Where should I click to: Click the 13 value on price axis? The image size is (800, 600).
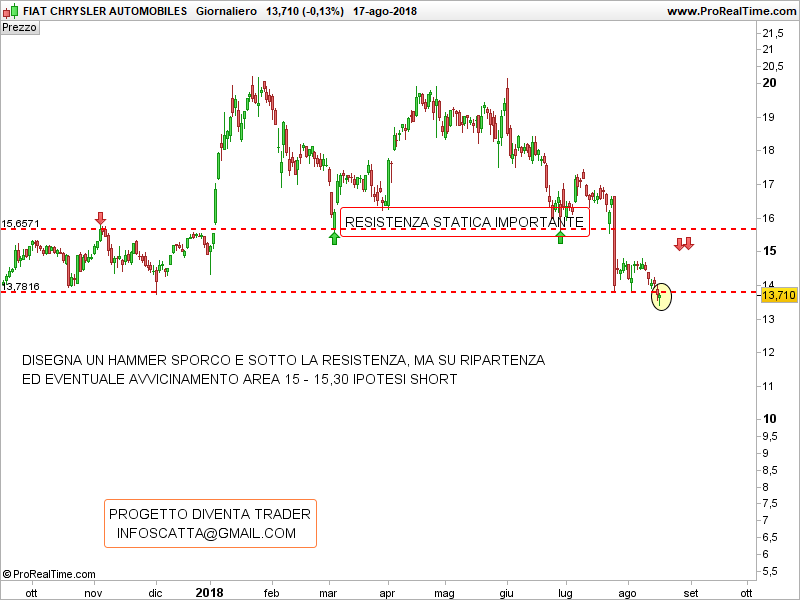[768, 319]
